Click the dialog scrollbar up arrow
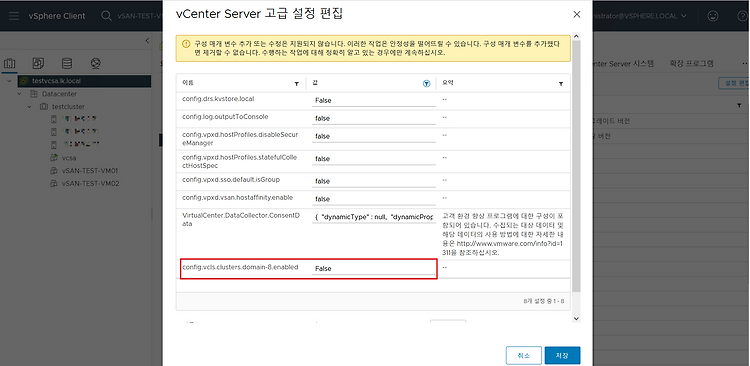 click(x=576, y=36)
